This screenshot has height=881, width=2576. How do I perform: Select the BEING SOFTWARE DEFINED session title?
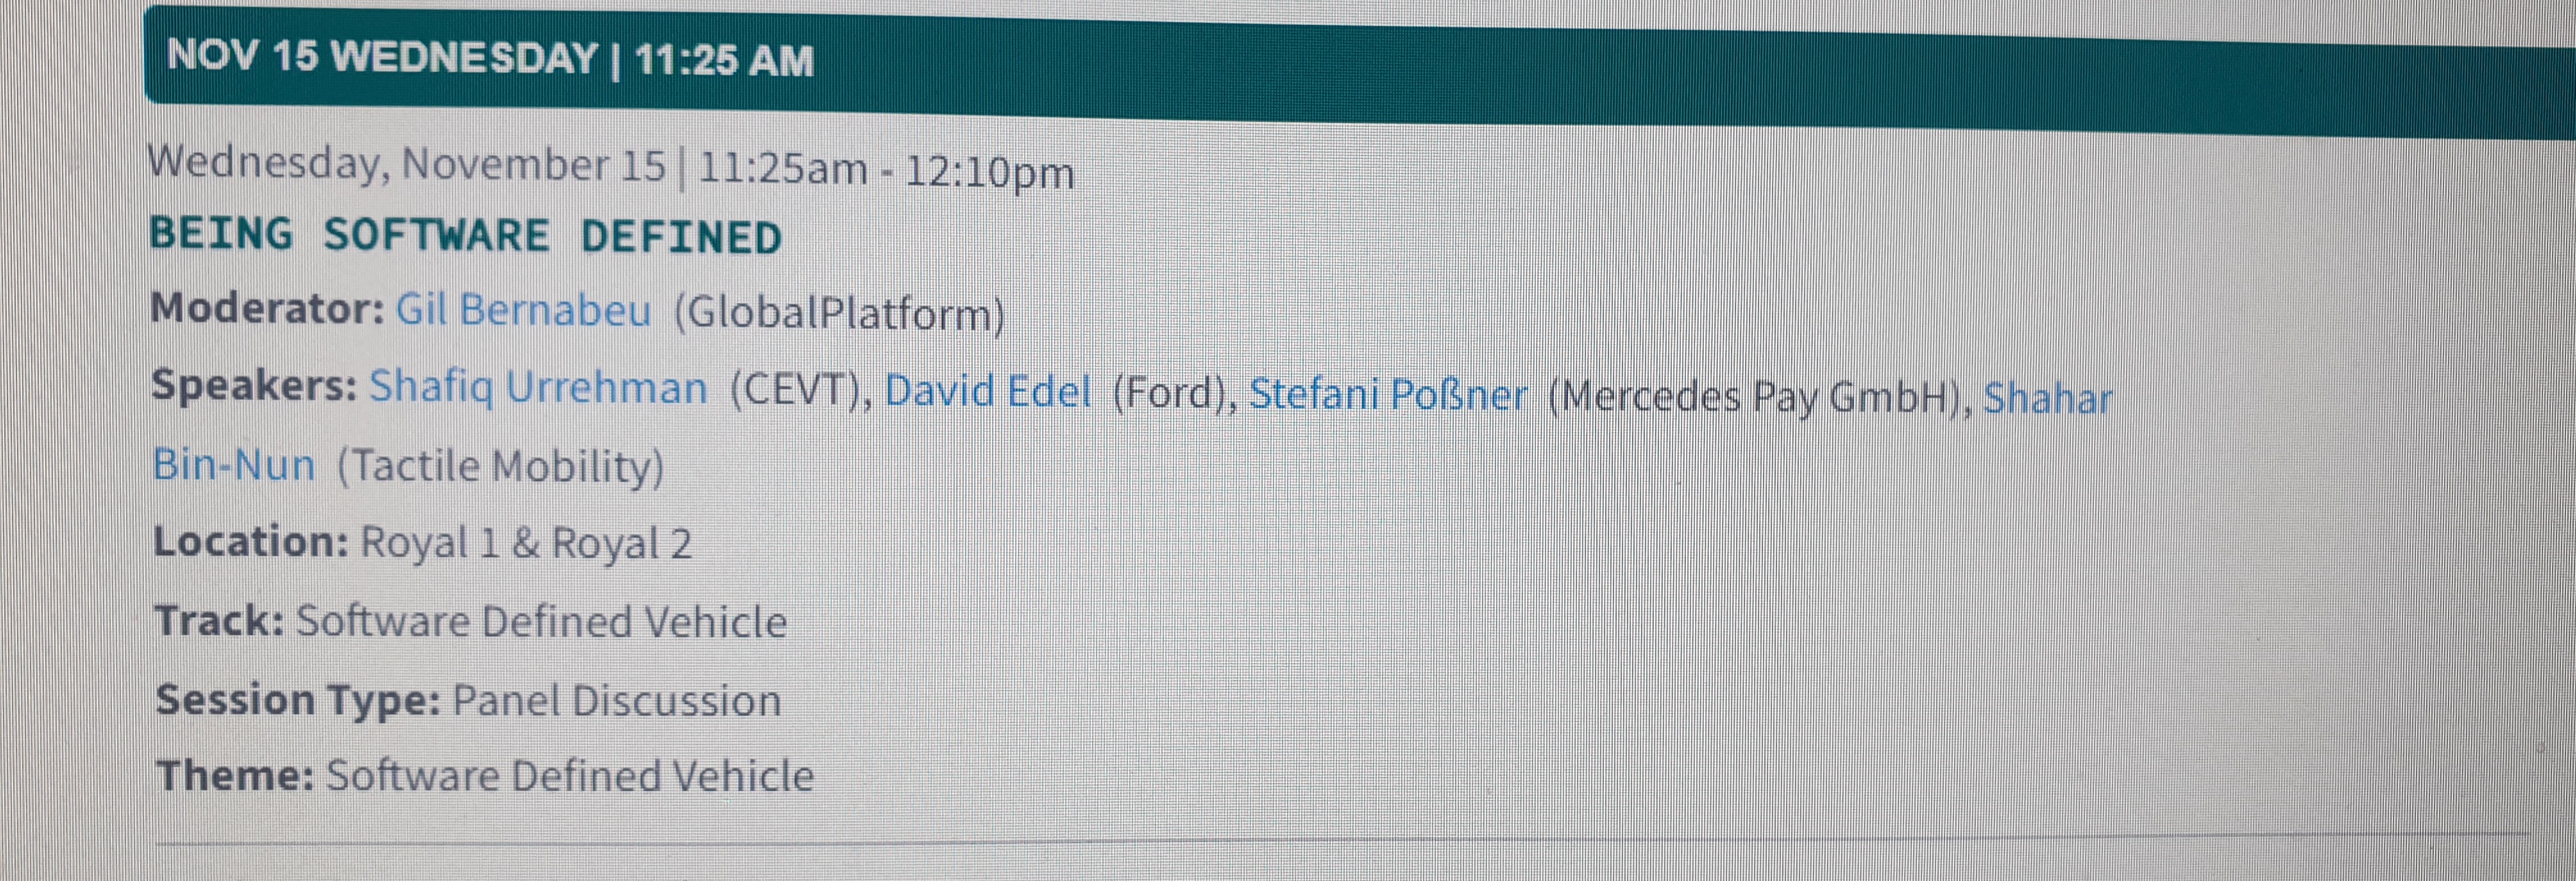click(465, 236)
